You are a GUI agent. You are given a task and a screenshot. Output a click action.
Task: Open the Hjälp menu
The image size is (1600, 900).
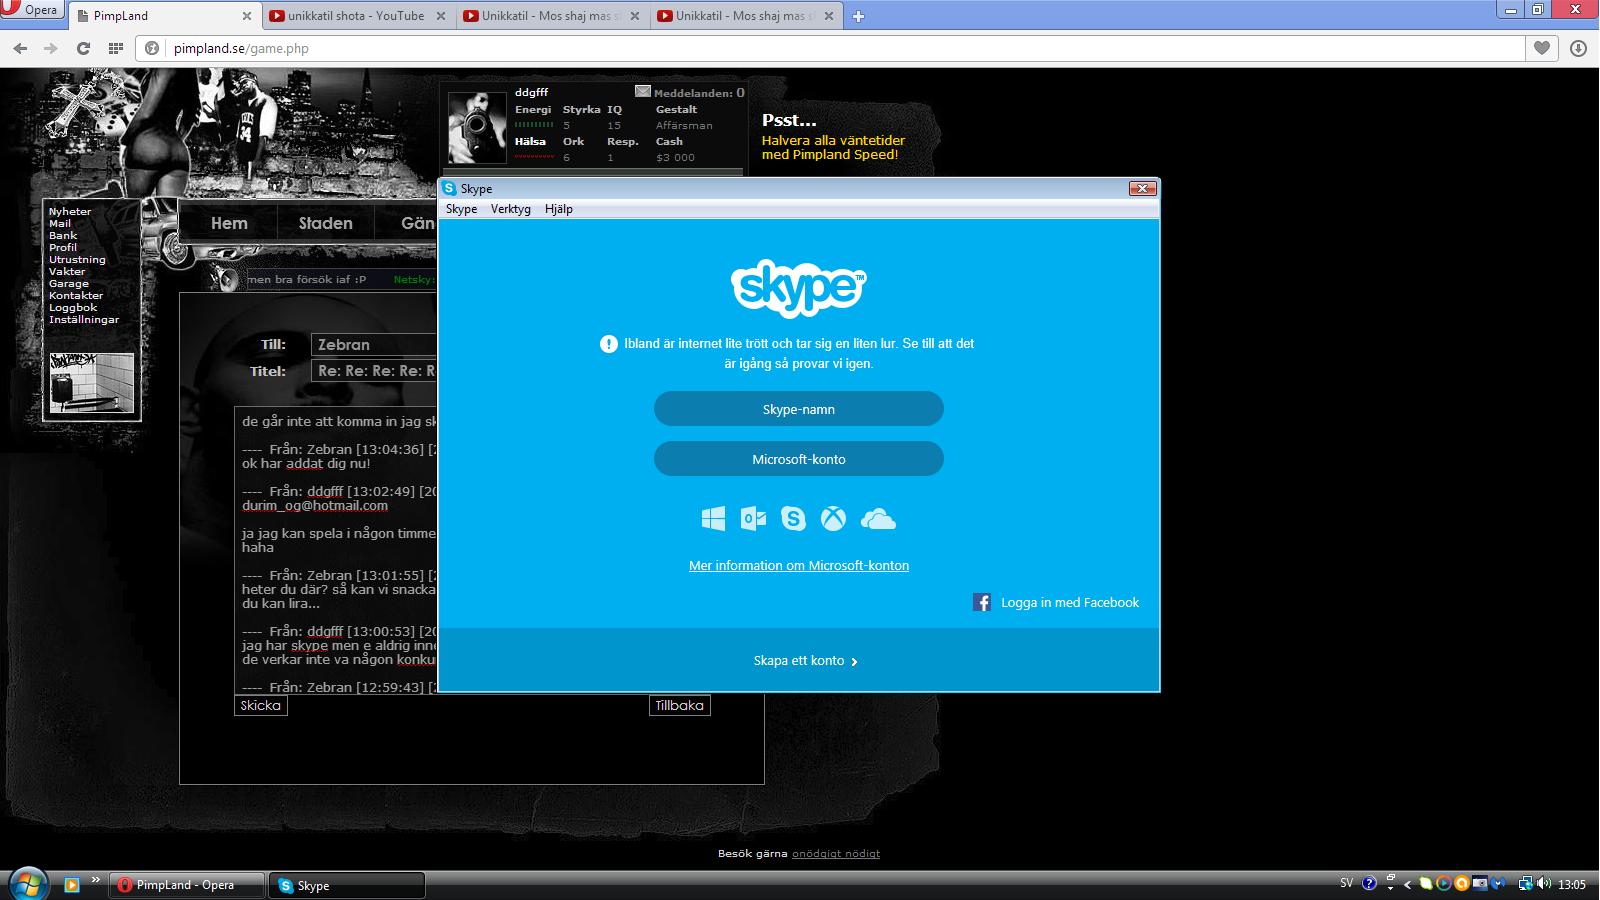(558, 209)
